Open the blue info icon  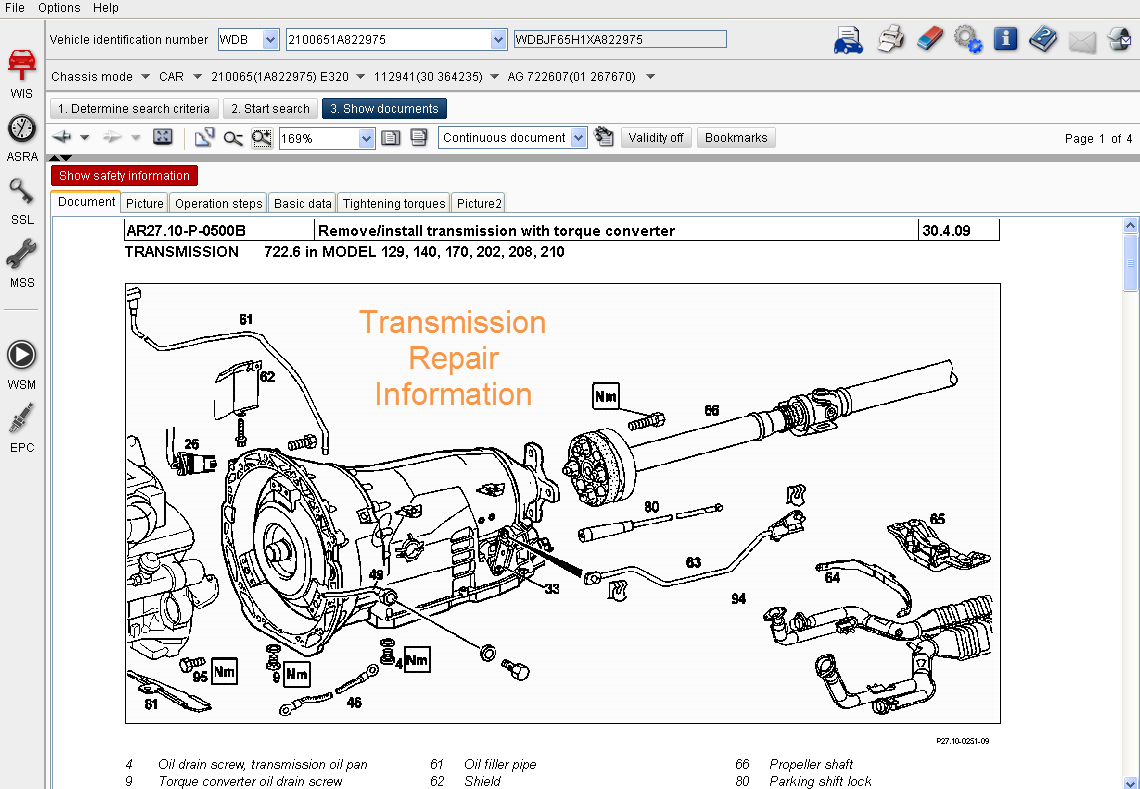click(1005, 40)
